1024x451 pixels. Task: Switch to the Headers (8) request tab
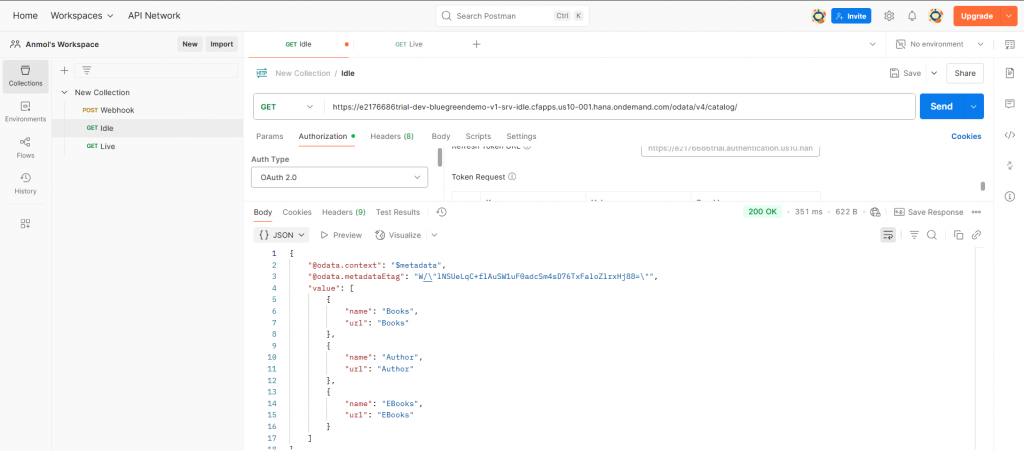click(x=392, y=136)
